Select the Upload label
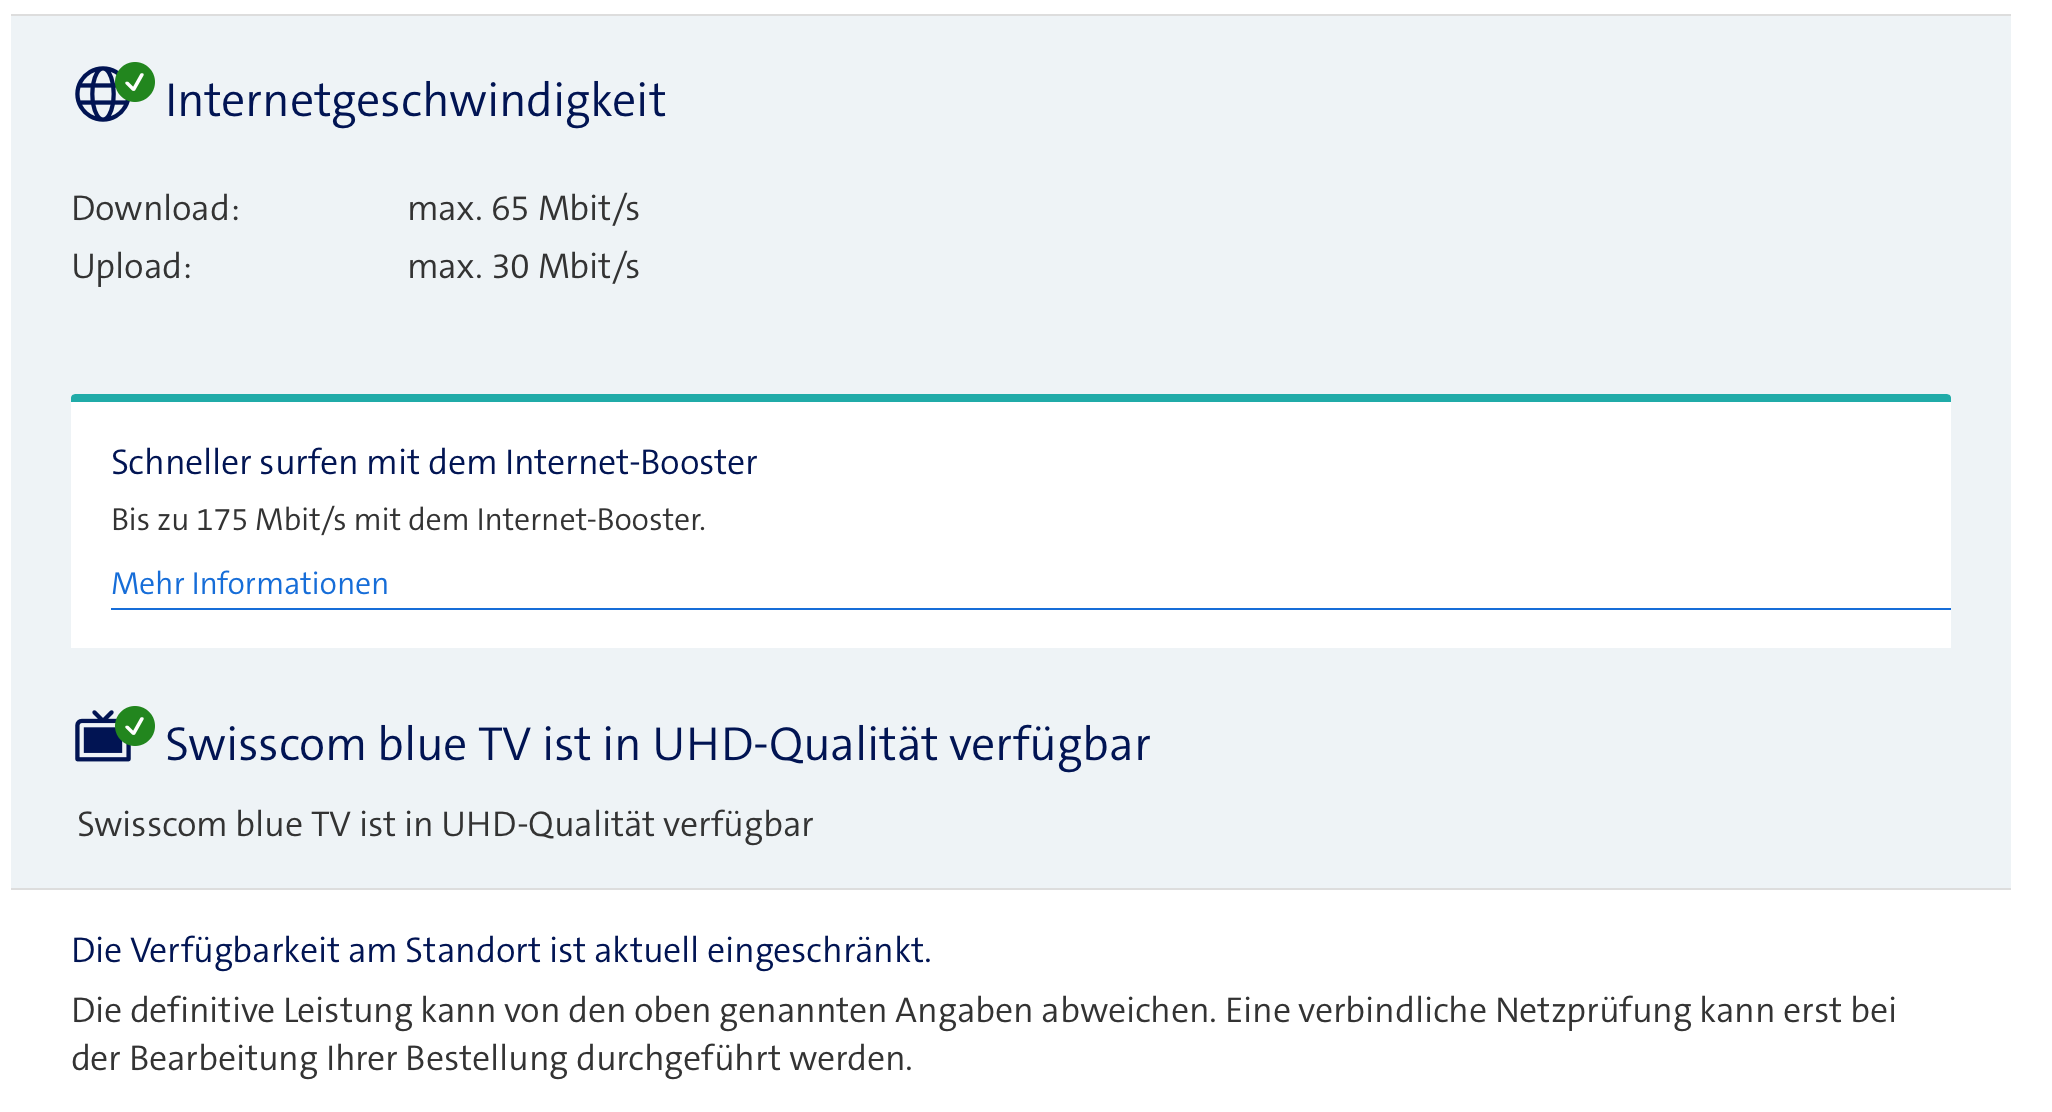Screen dimensions: 2052x1112 point(131,266)
